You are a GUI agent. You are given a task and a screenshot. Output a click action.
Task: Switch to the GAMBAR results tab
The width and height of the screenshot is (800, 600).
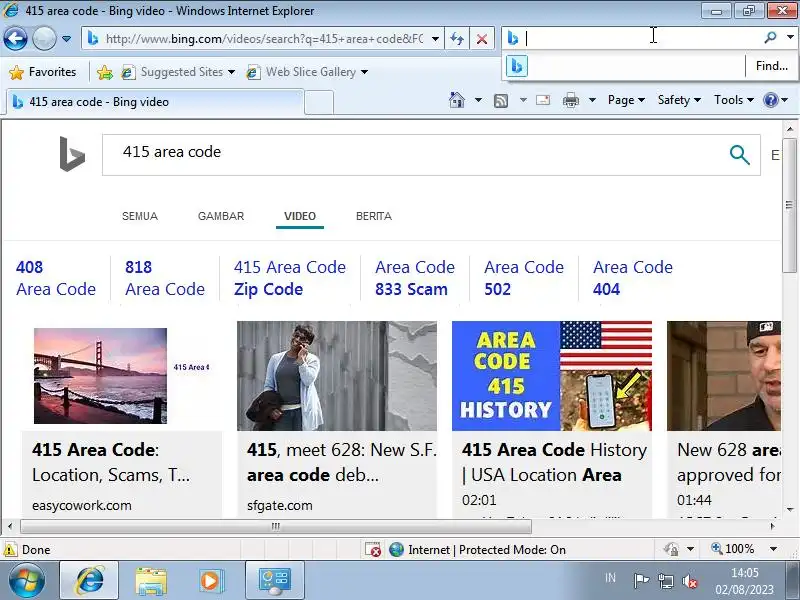coord(221,216)
